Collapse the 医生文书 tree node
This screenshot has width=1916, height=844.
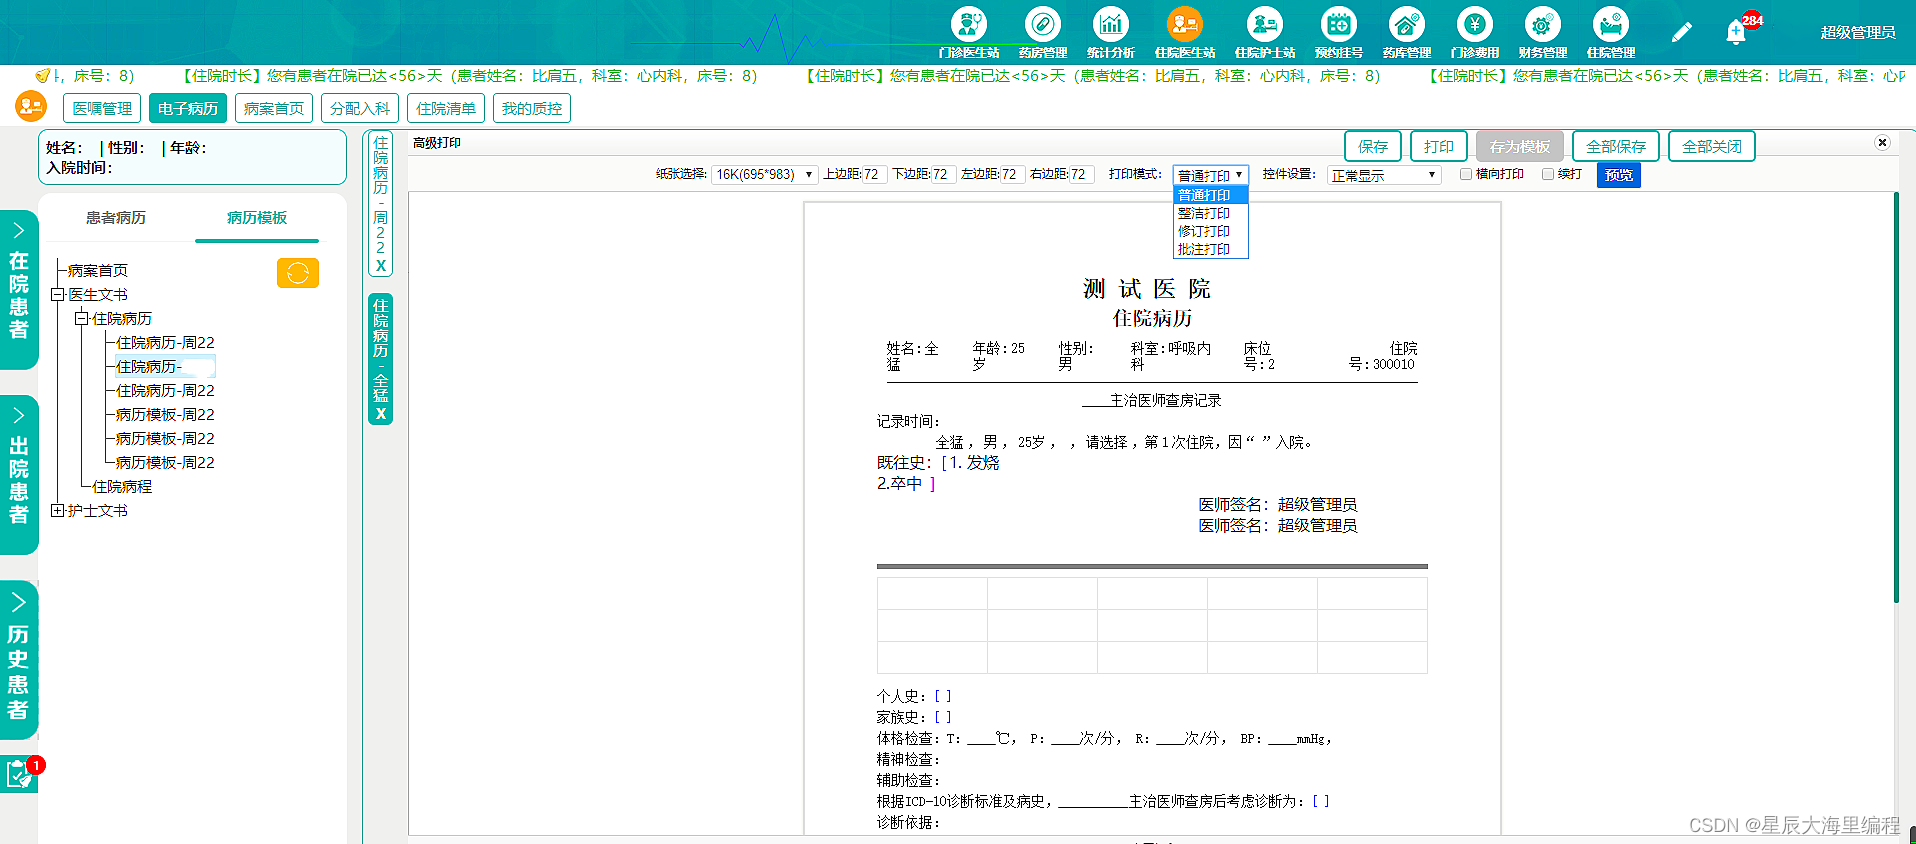tap(57, 295)
